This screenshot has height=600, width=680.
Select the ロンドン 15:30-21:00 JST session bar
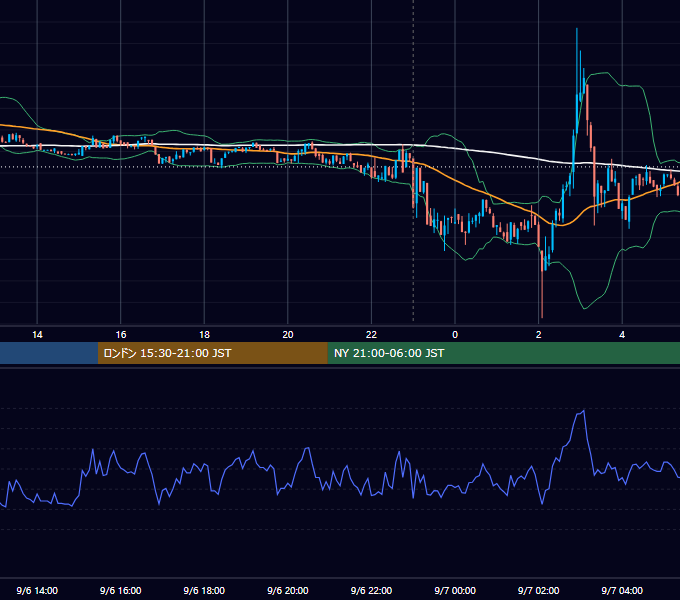pyautogui.click(x=212, y=353)
